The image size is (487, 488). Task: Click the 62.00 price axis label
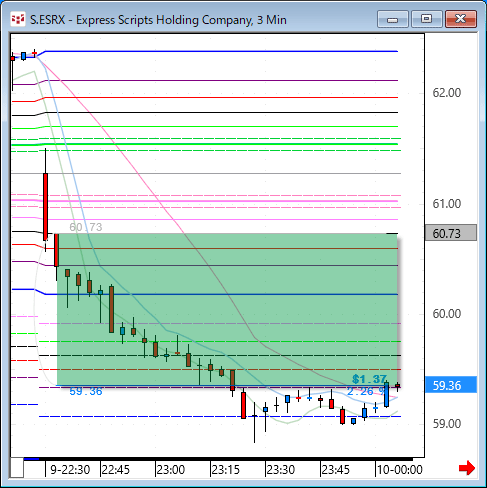click(x=447, y=93)
